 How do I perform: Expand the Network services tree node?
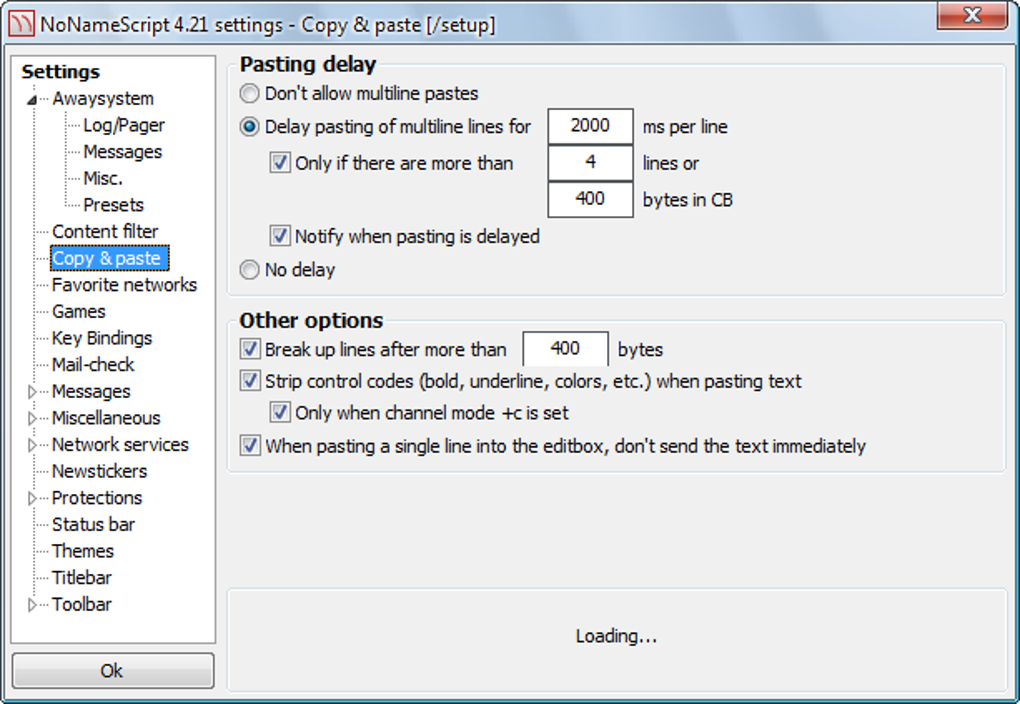[x=31, y=445]
